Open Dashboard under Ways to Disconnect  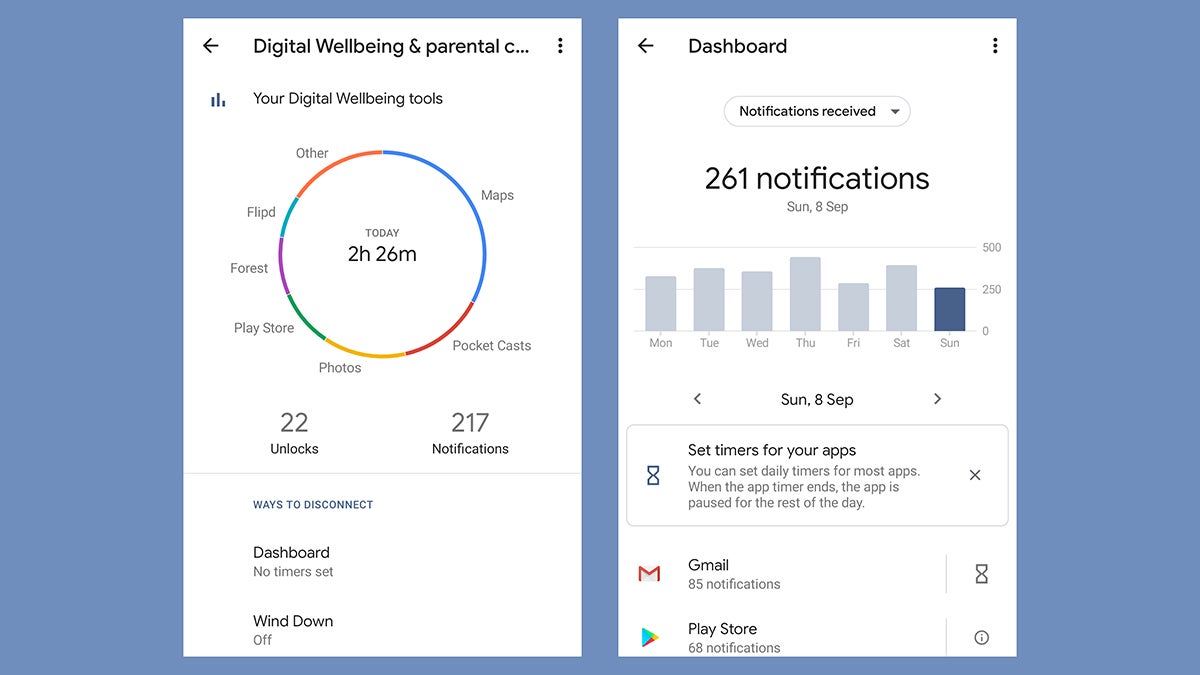coord(292,561)
